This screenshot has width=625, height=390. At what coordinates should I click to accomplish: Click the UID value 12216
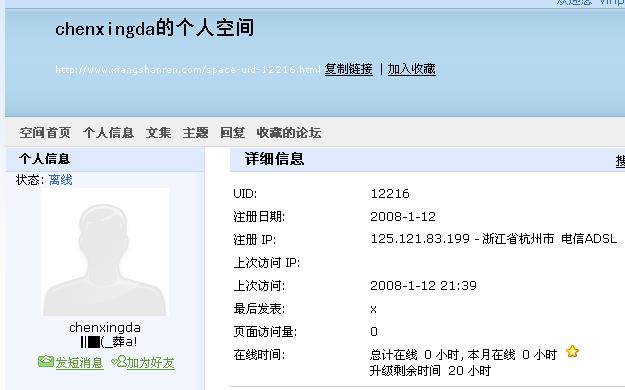pyautogui.click(x=390, y=193)
